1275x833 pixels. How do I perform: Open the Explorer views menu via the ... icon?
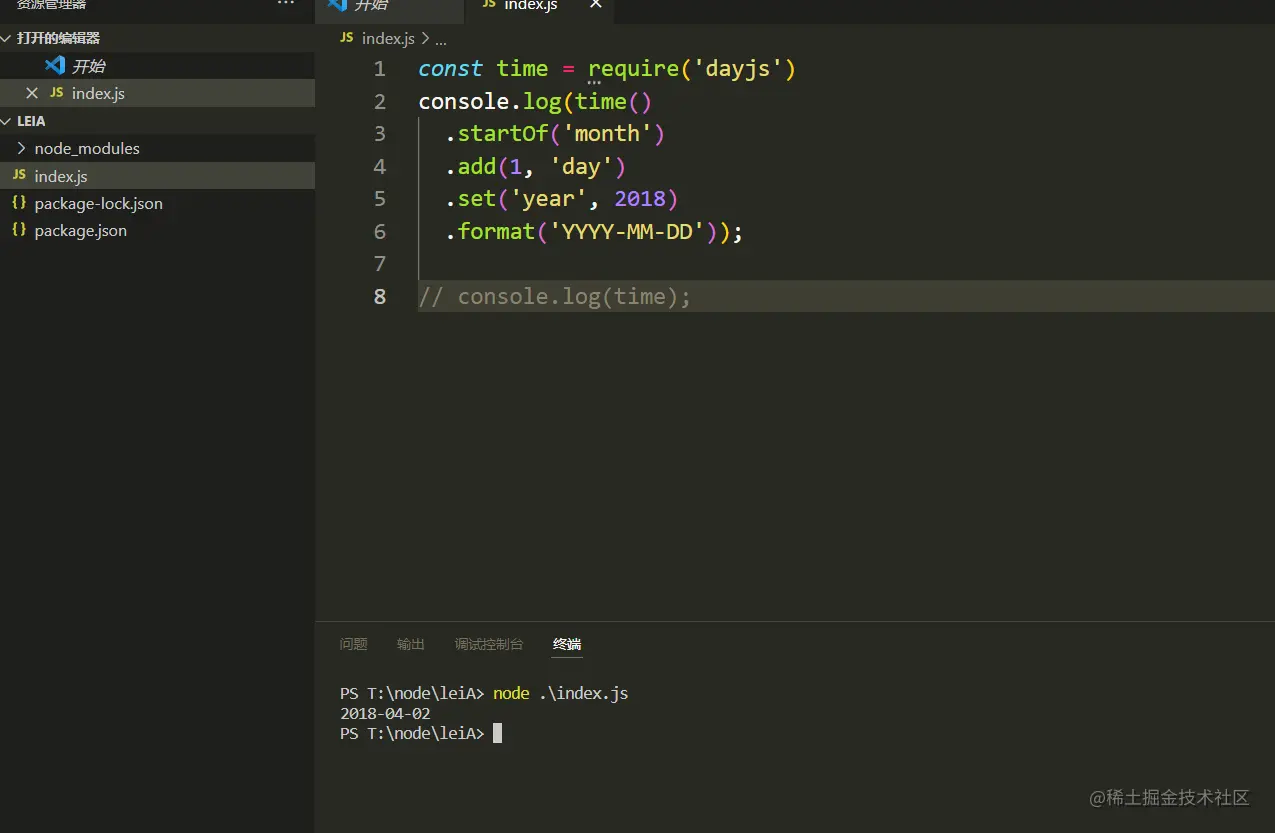pos(286,4)
